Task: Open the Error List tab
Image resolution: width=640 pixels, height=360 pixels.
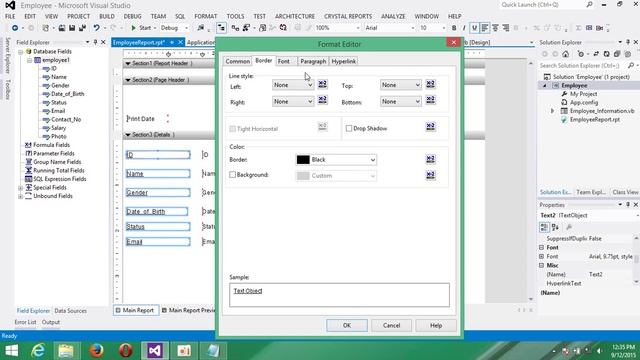Action: pos(25,322)
